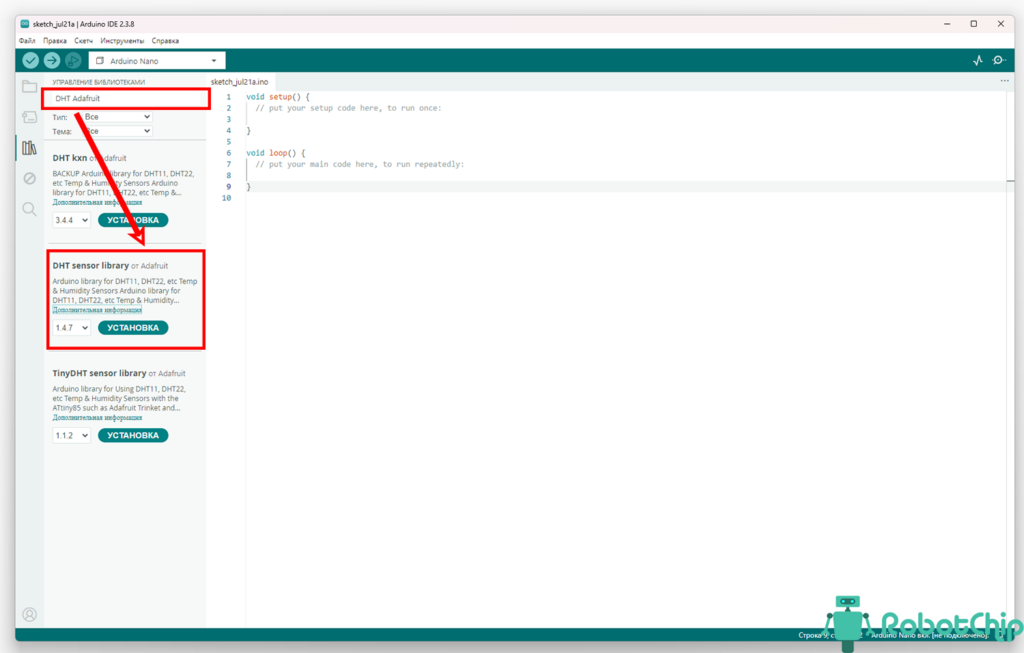Open more info link for DHT kxn
Screen dimensions: 1024x653
(x=97, y=202)
